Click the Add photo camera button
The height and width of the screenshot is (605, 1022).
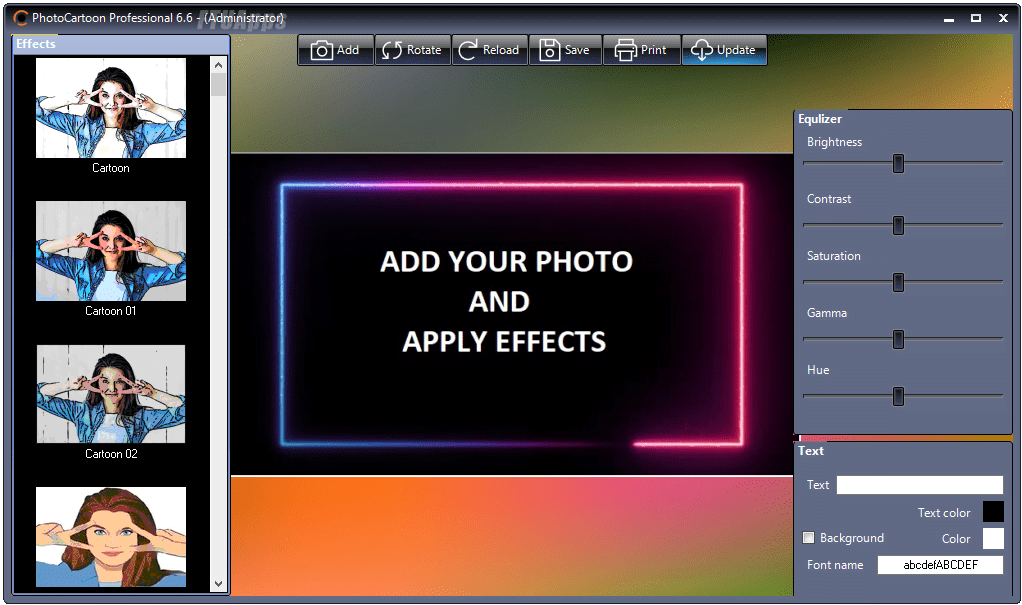(x=336, y=50)
